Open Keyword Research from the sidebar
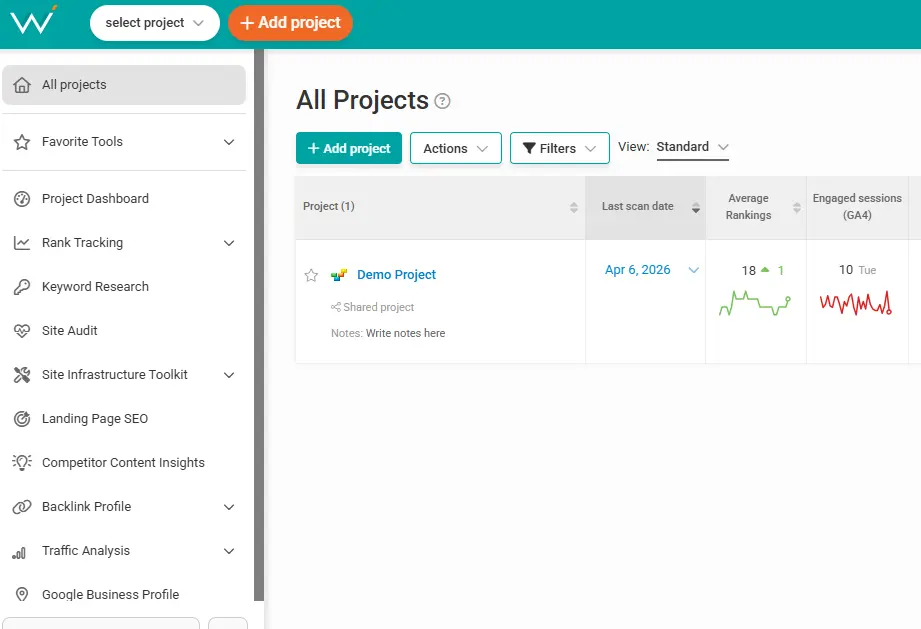This screenshot has height=629, width=921. tap(94, 287)
